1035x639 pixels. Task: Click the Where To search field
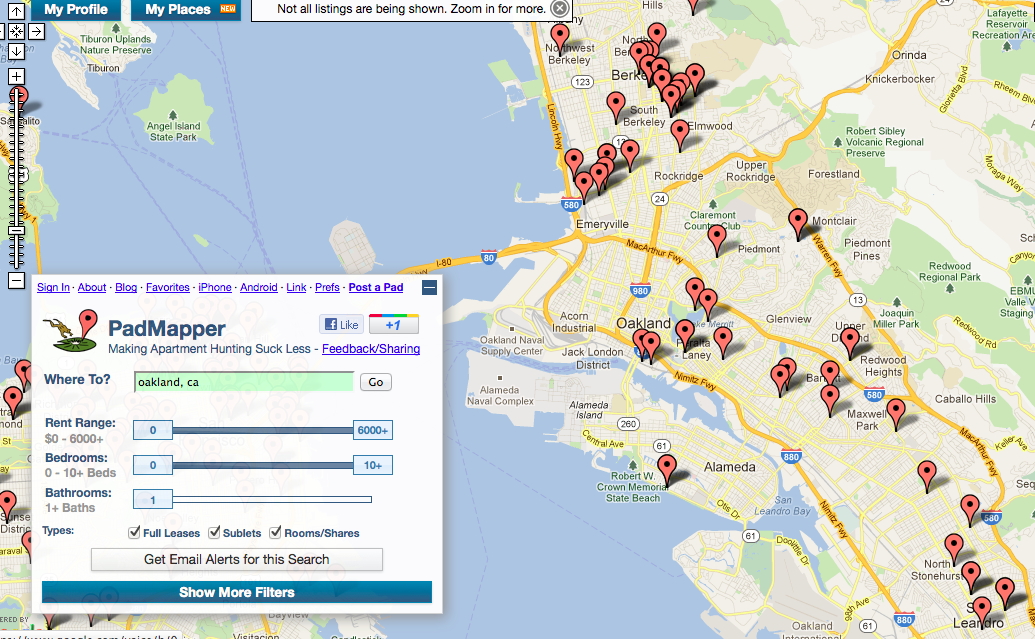[244, 381]
